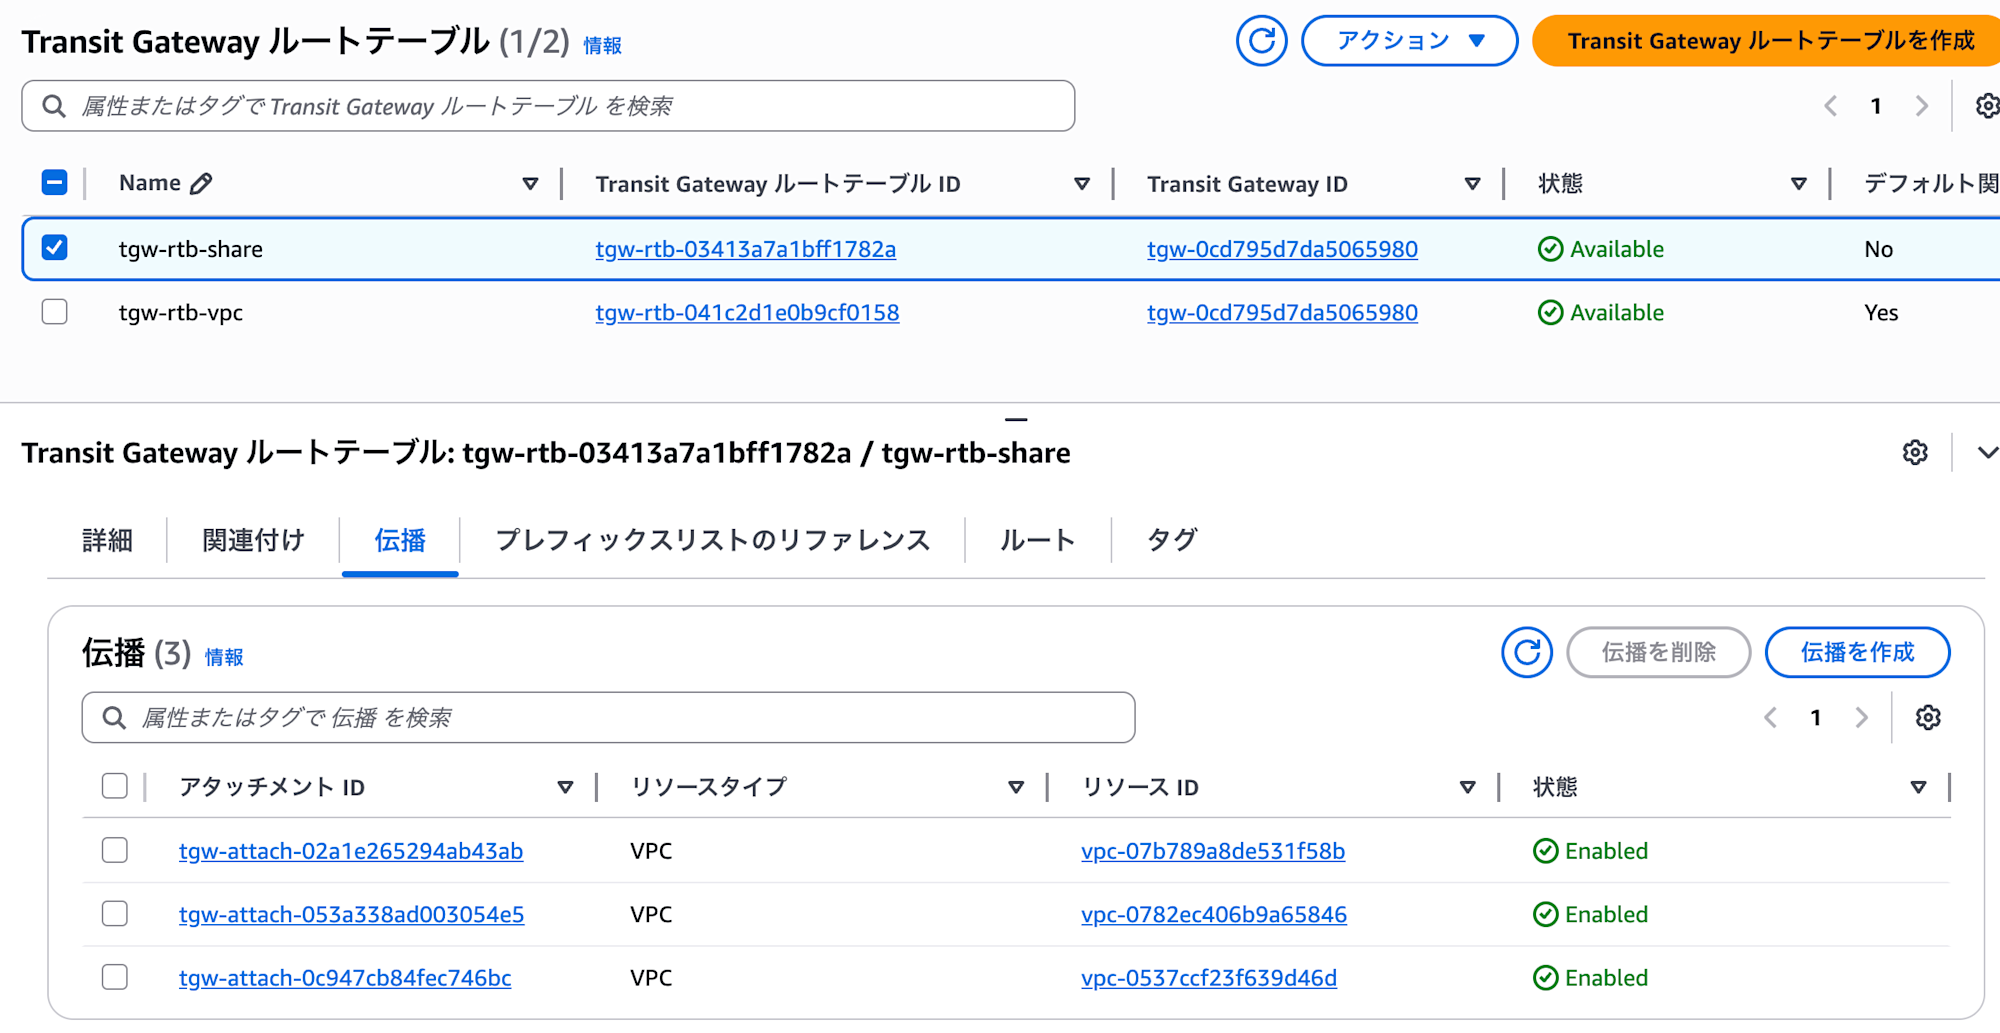The image size is (2000, 1033).
Task: Open propagations table preferences gear
Action: pos(1928,718)
